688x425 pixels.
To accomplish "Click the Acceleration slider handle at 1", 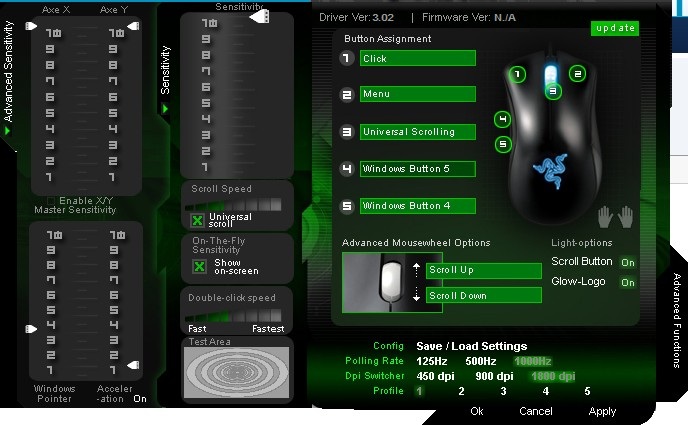I will point(133,365).
